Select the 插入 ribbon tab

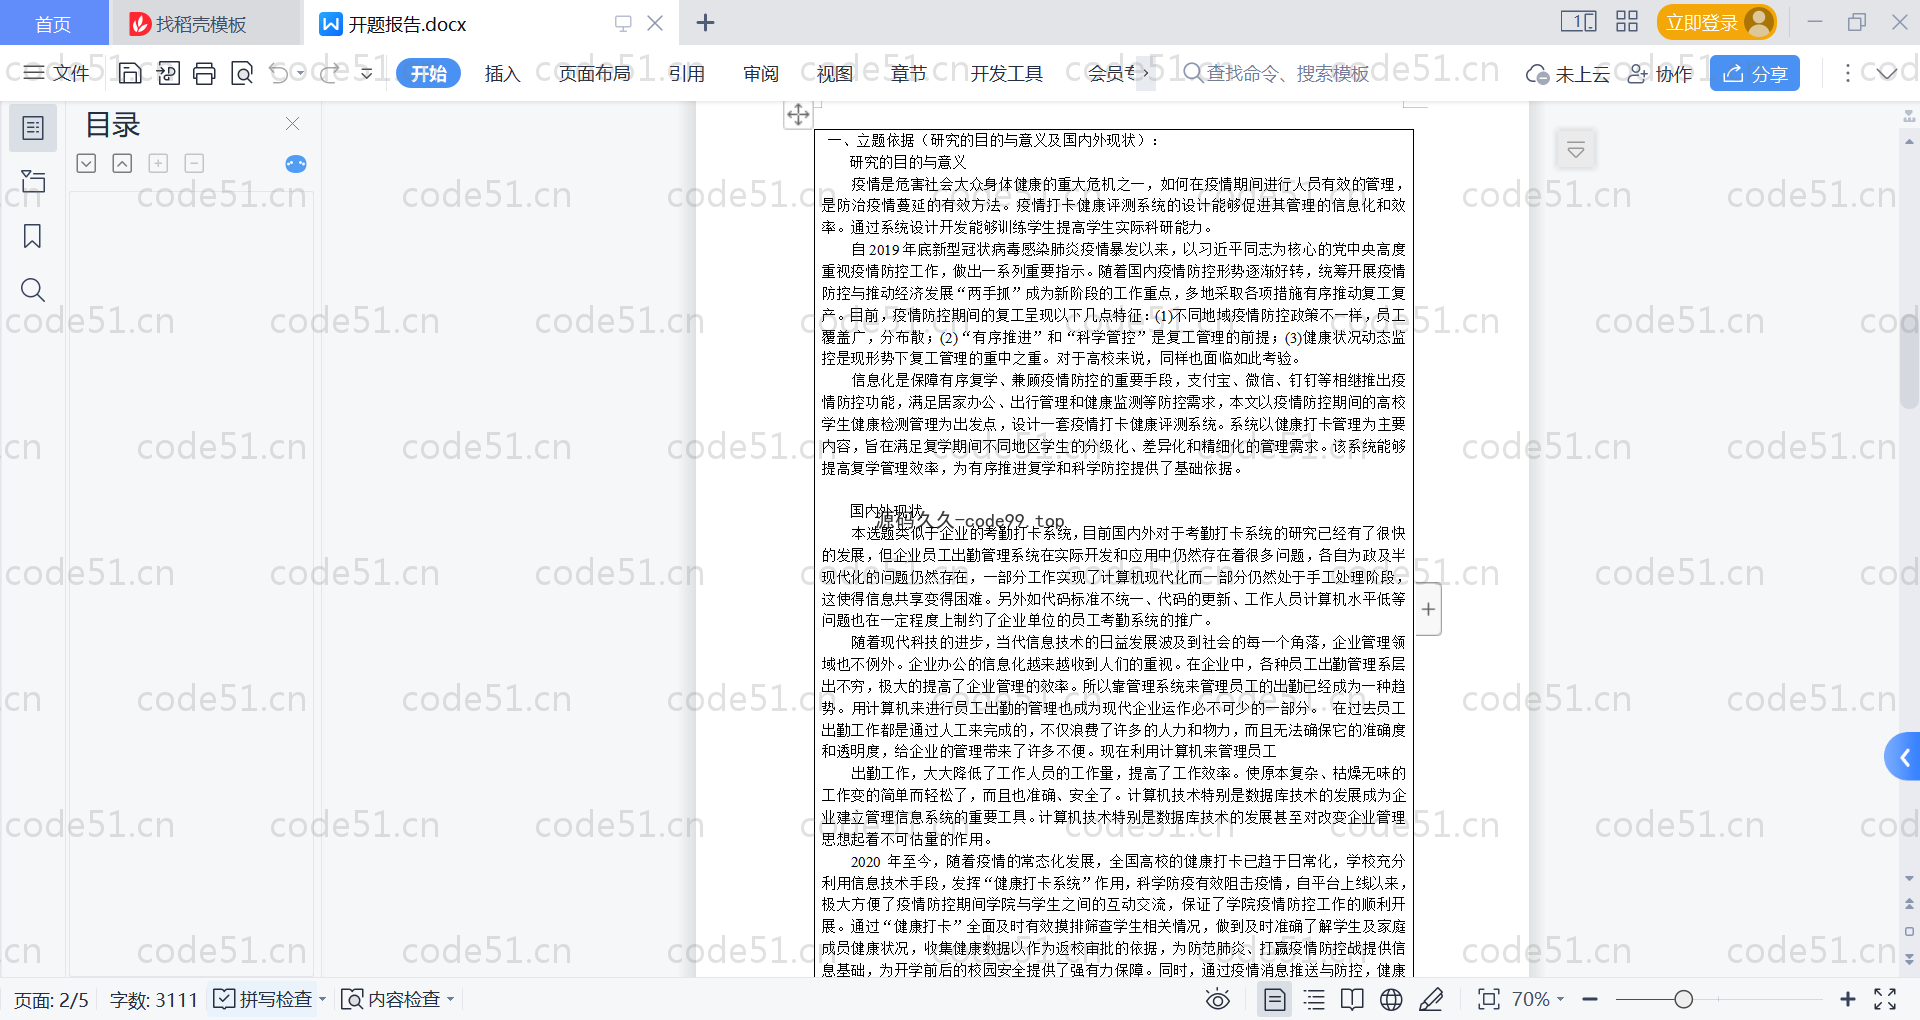[x=502, y=73]
